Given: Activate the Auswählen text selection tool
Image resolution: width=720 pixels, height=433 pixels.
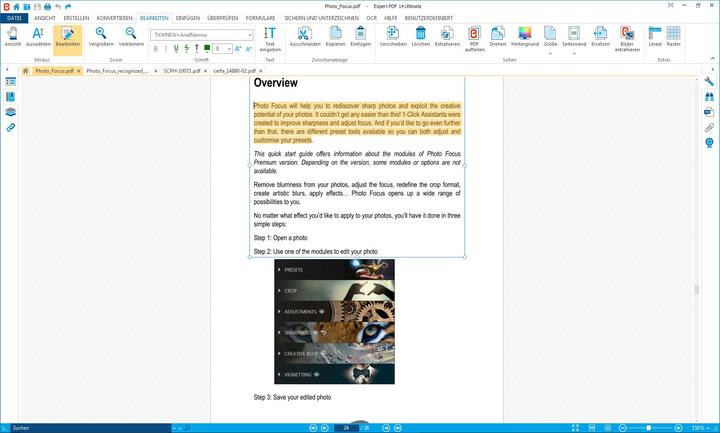Looking at the screenshot, I should click(39, 37).
